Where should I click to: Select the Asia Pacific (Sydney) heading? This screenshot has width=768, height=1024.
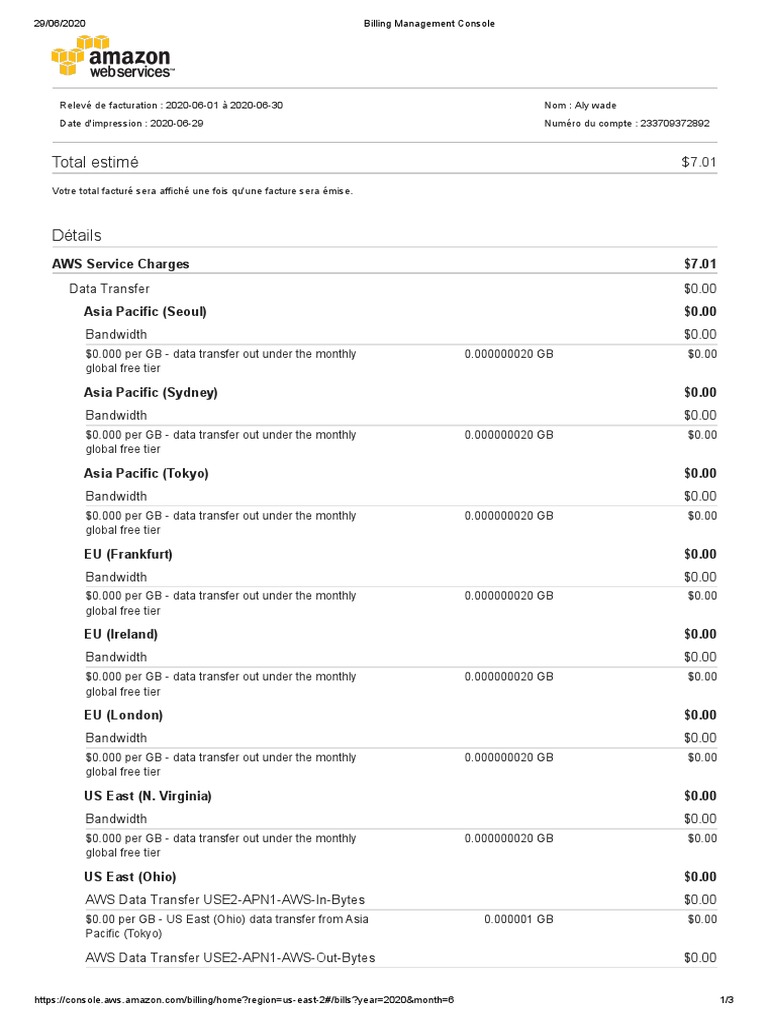point(150,392)
